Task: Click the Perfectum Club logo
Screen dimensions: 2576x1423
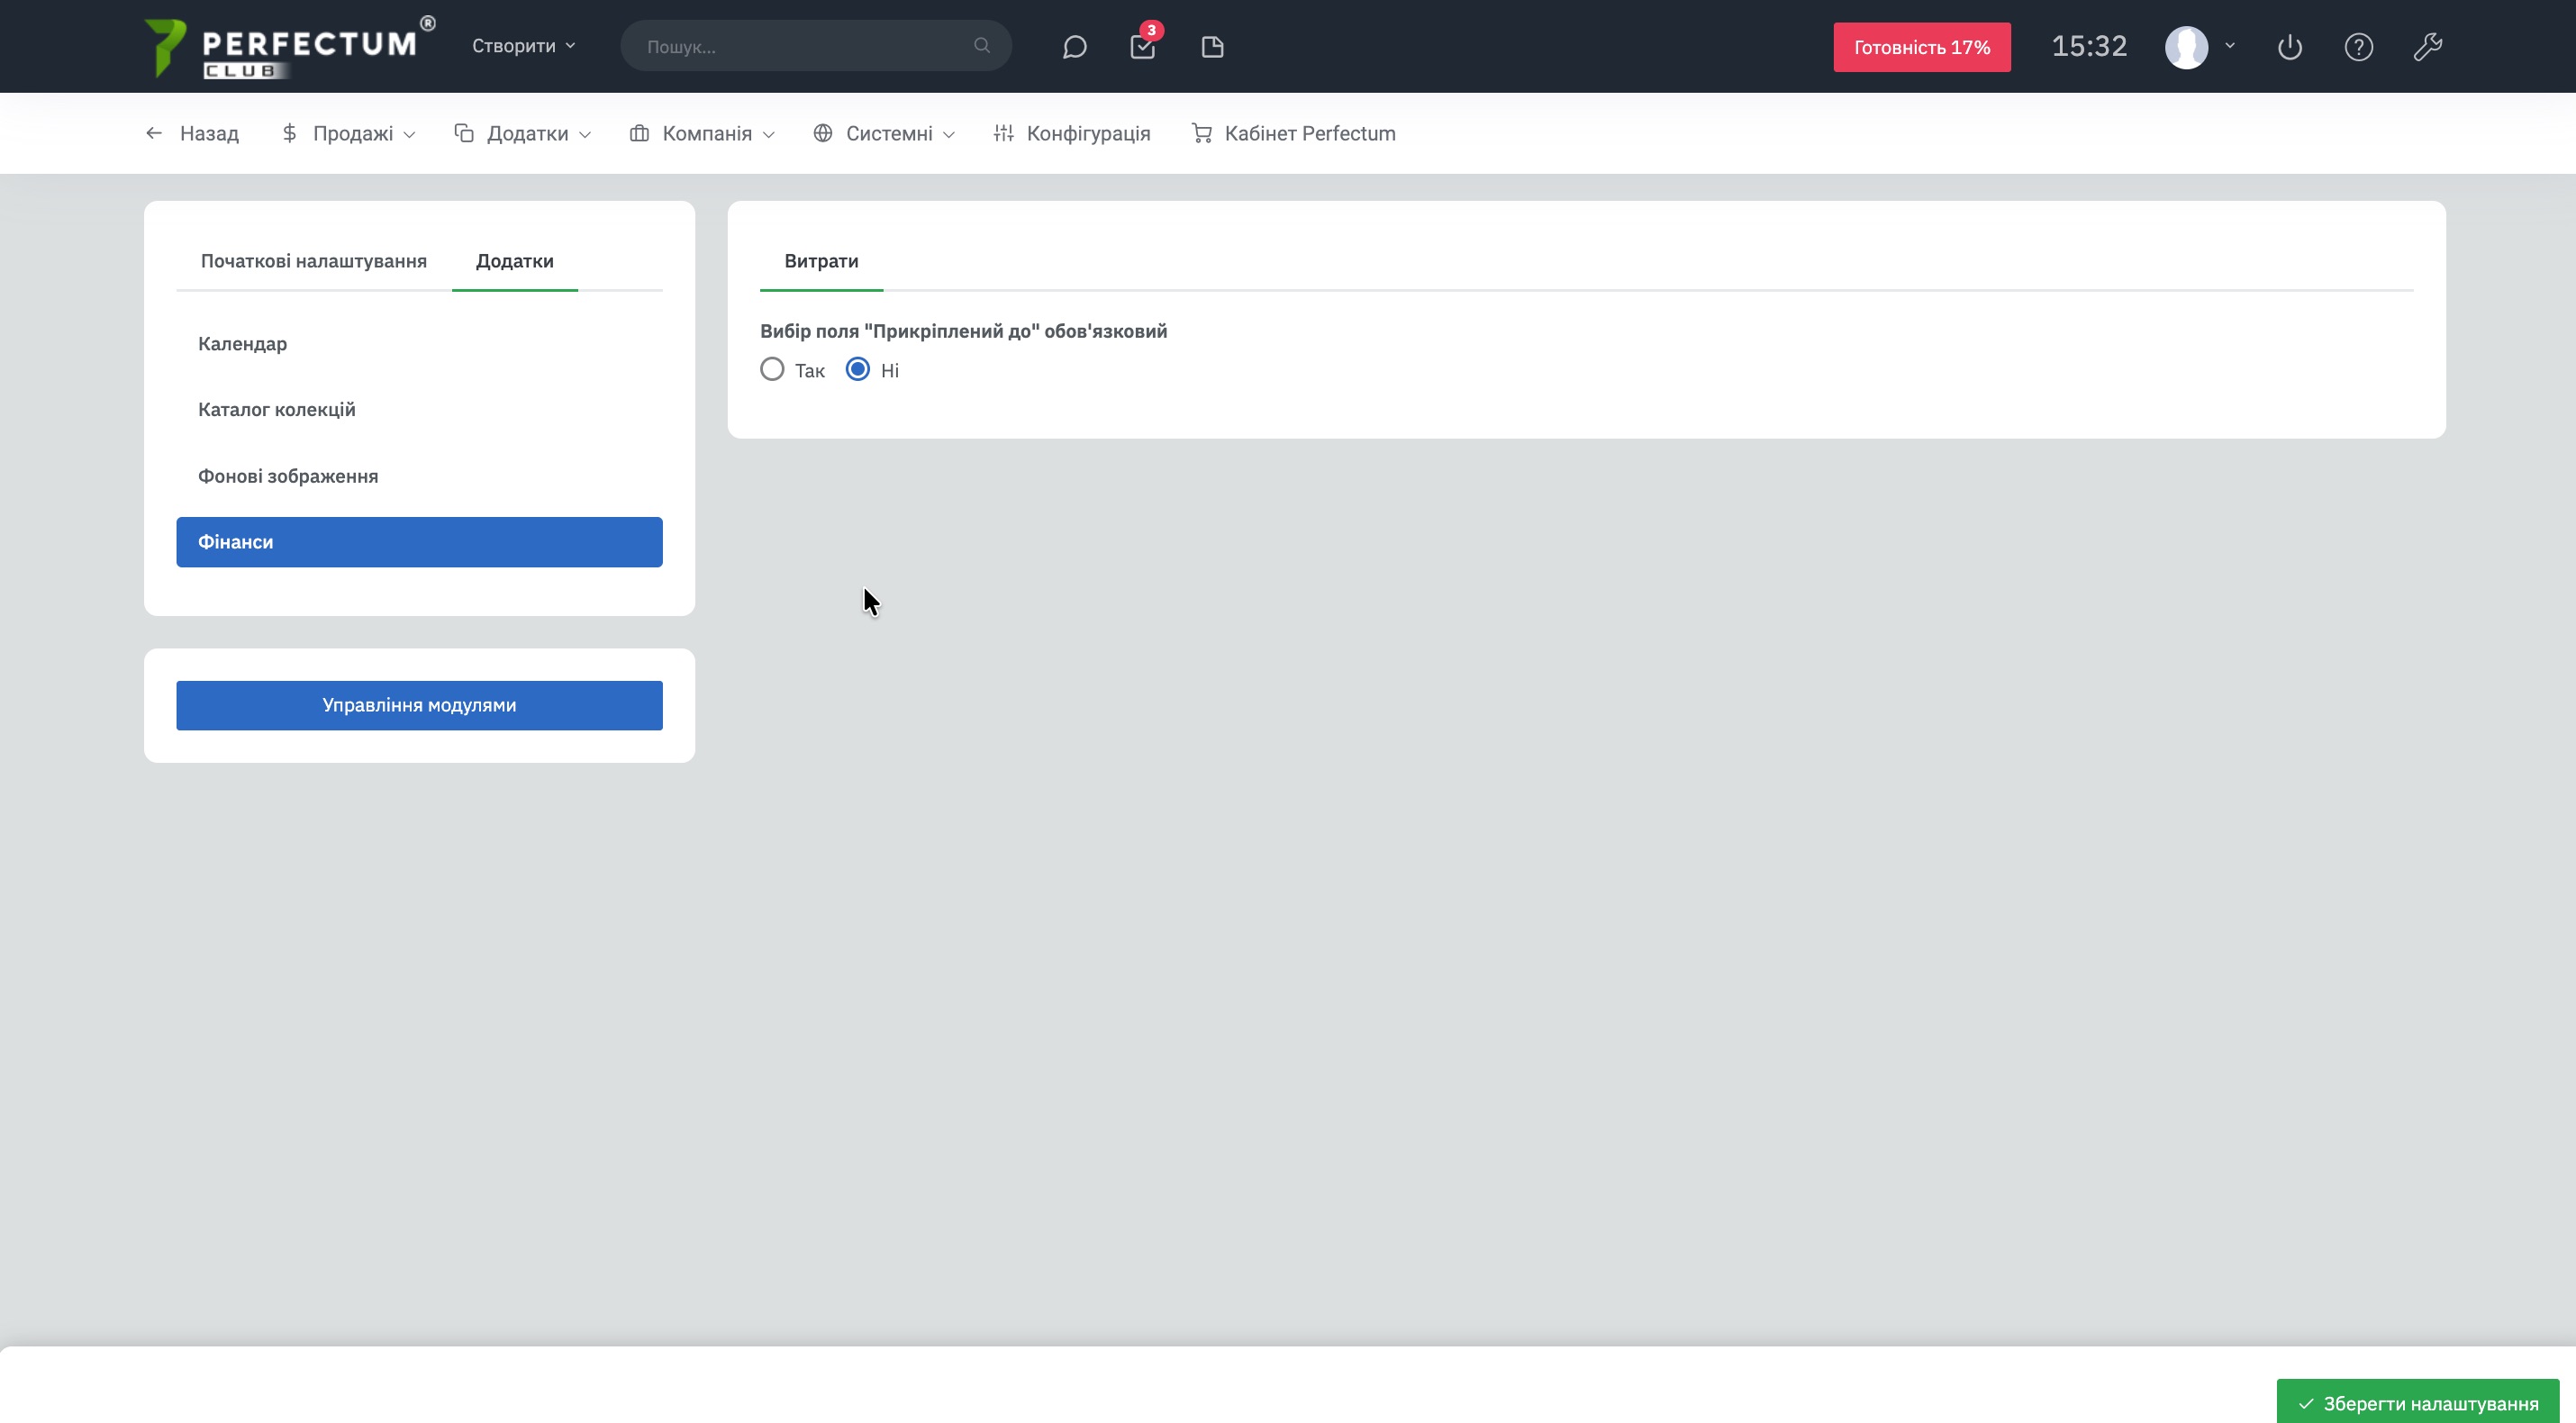Action: (289, 47)
